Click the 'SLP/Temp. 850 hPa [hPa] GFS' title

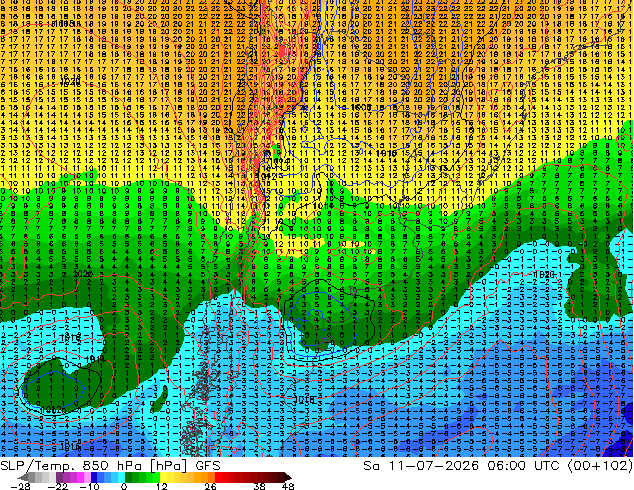click(x=110, y=465)
